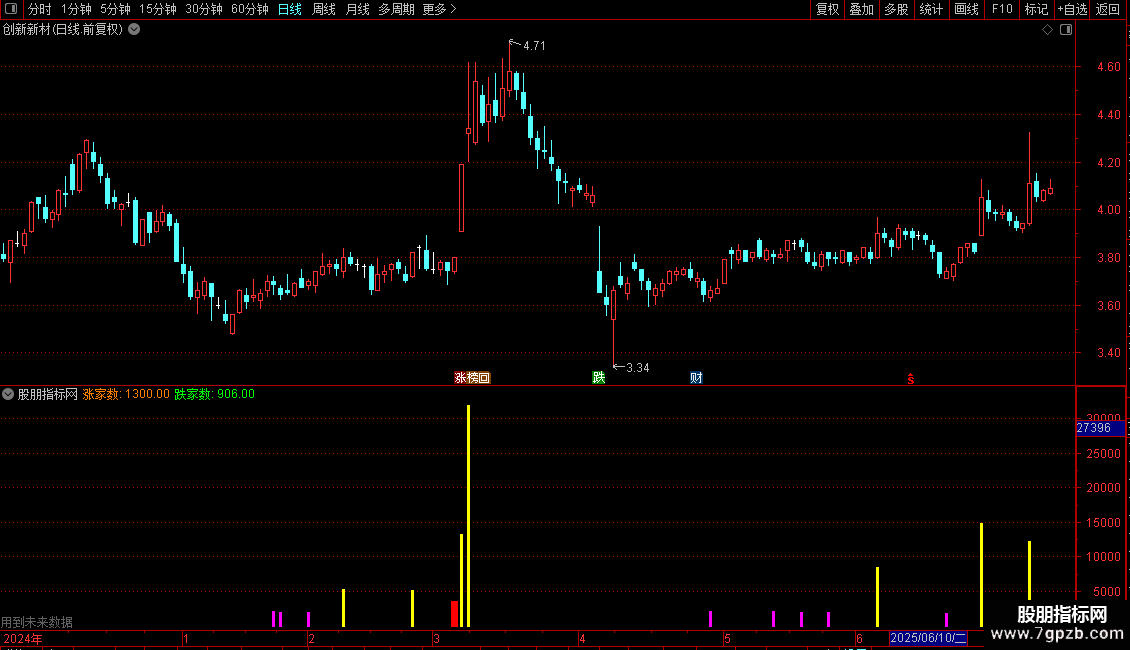
Task: Click the 2024年 year label
Action: point(23,638)
